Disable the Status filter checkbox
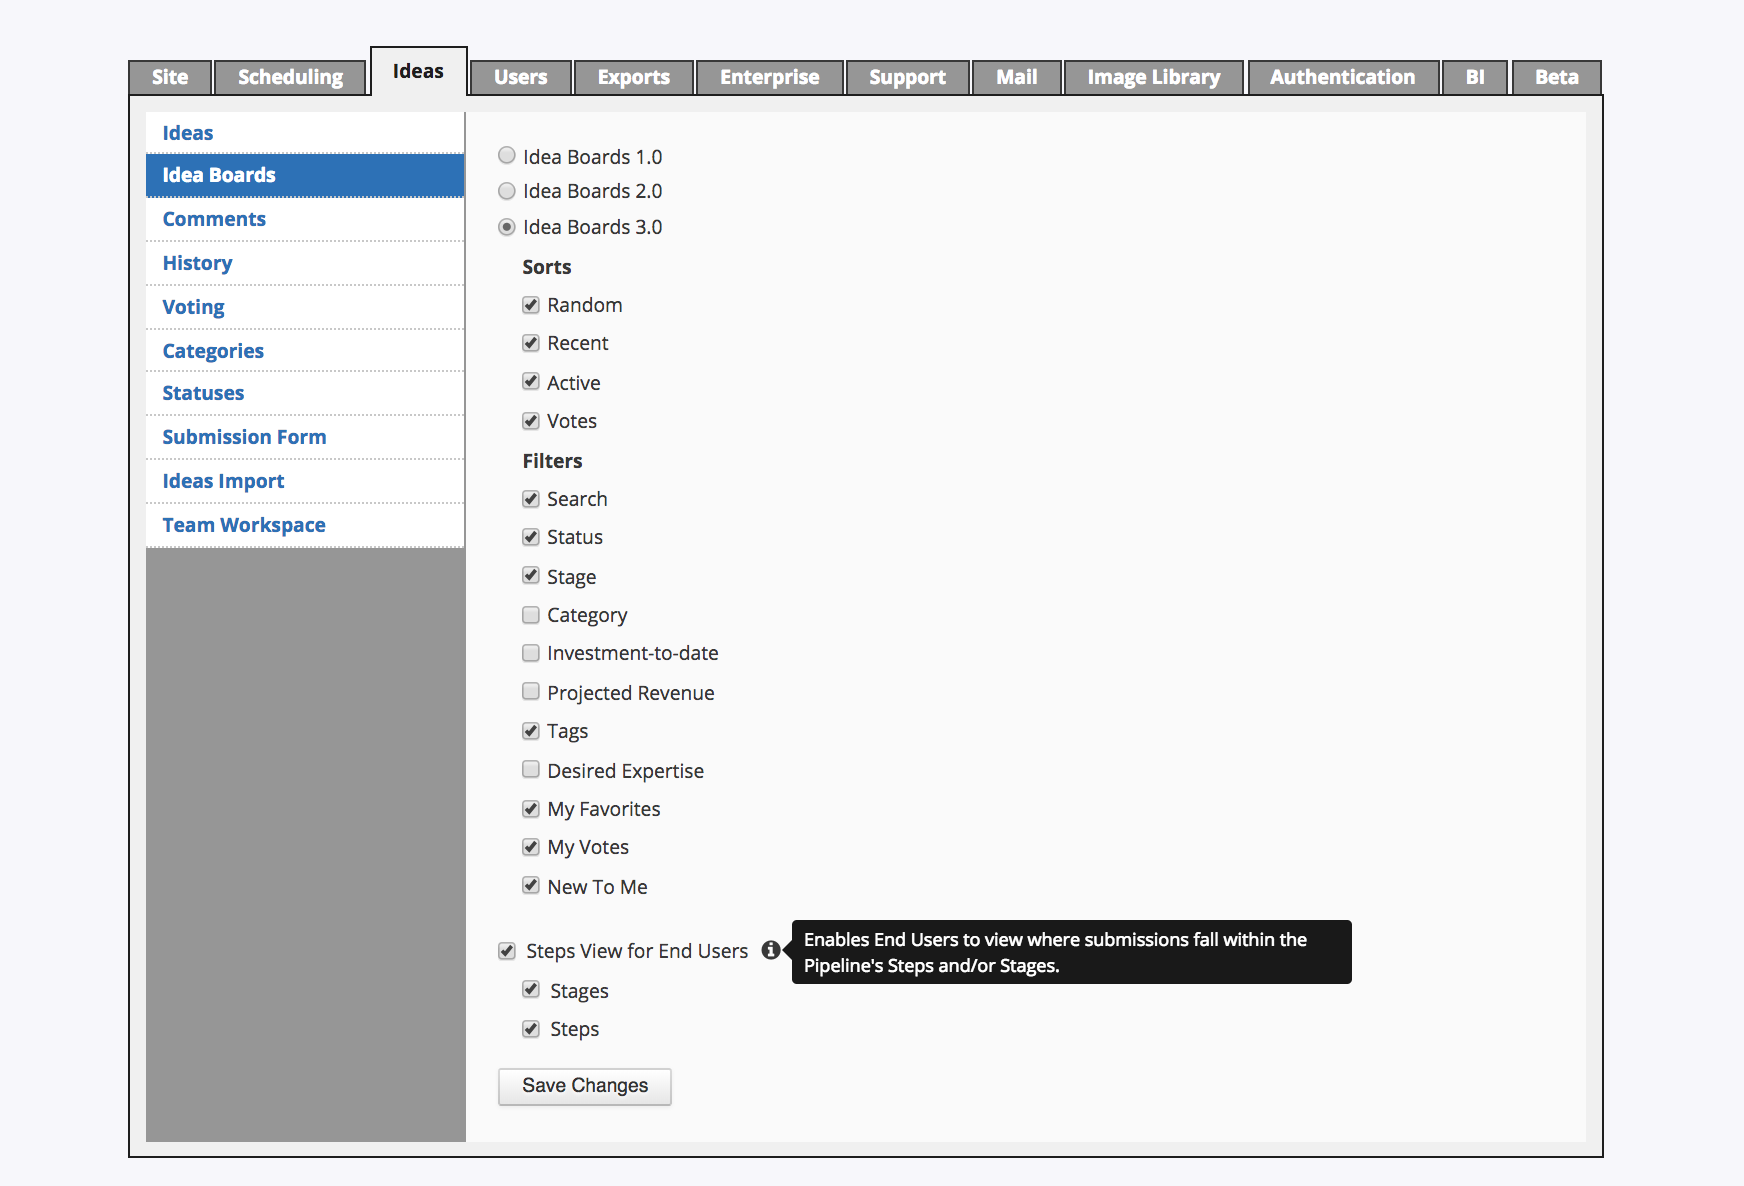1744x1186 pixels. point(531,537)
